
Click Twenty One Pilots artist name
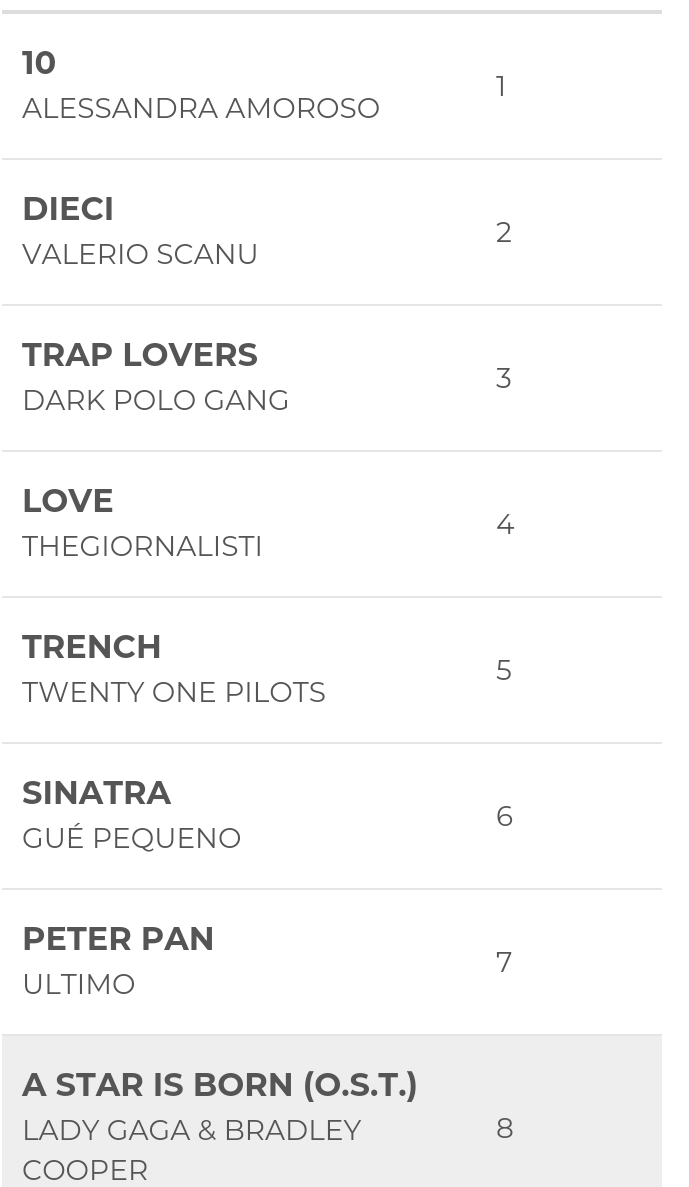click(173, 692)
